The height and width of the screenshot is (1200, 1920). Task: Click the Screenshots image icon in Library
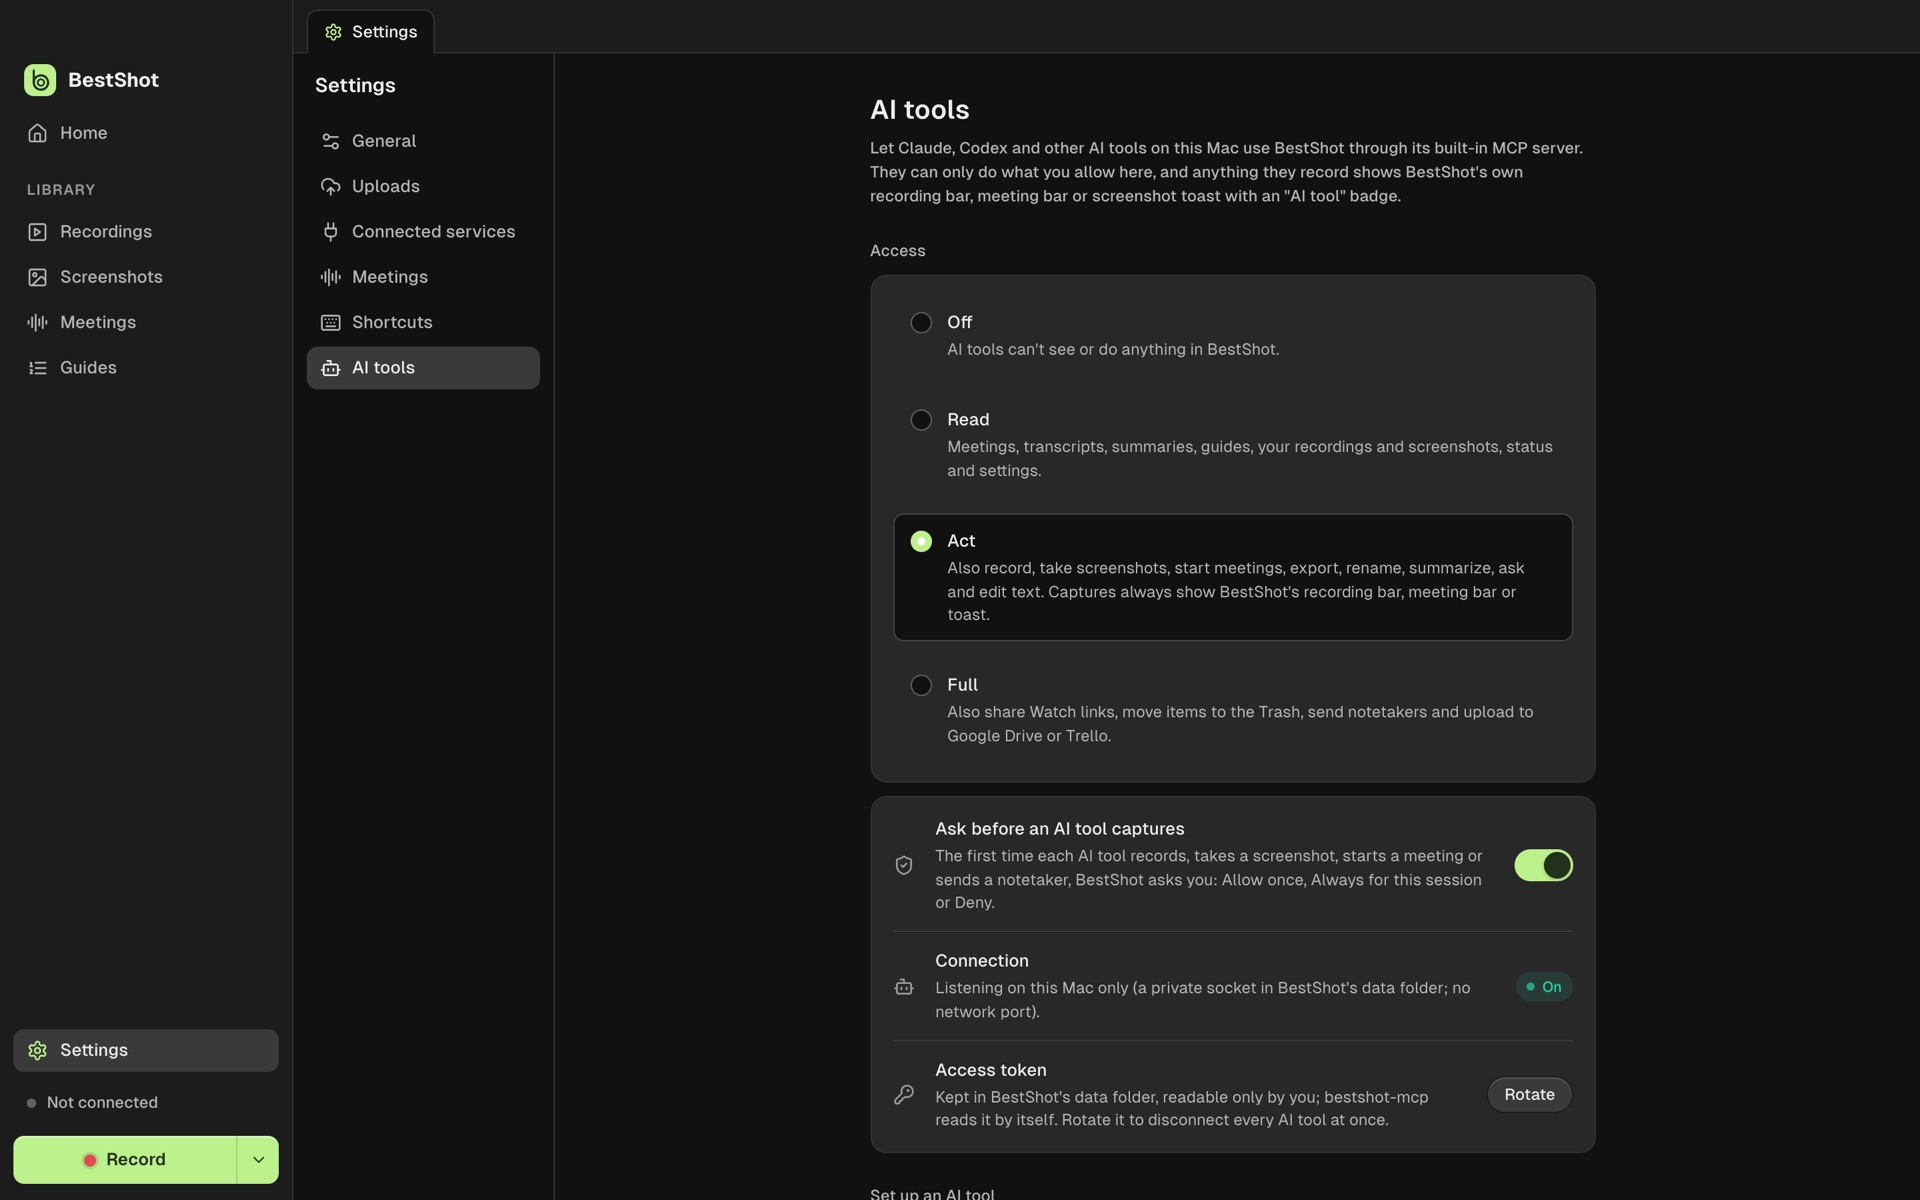[37, 277]
